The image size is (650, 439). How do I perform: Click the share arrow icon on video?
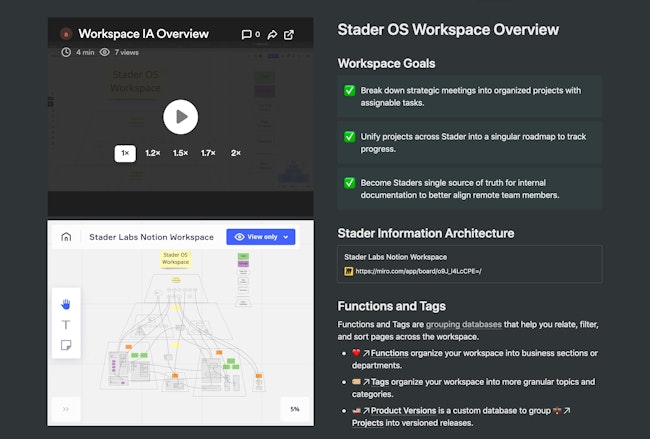tap(272, 34)
